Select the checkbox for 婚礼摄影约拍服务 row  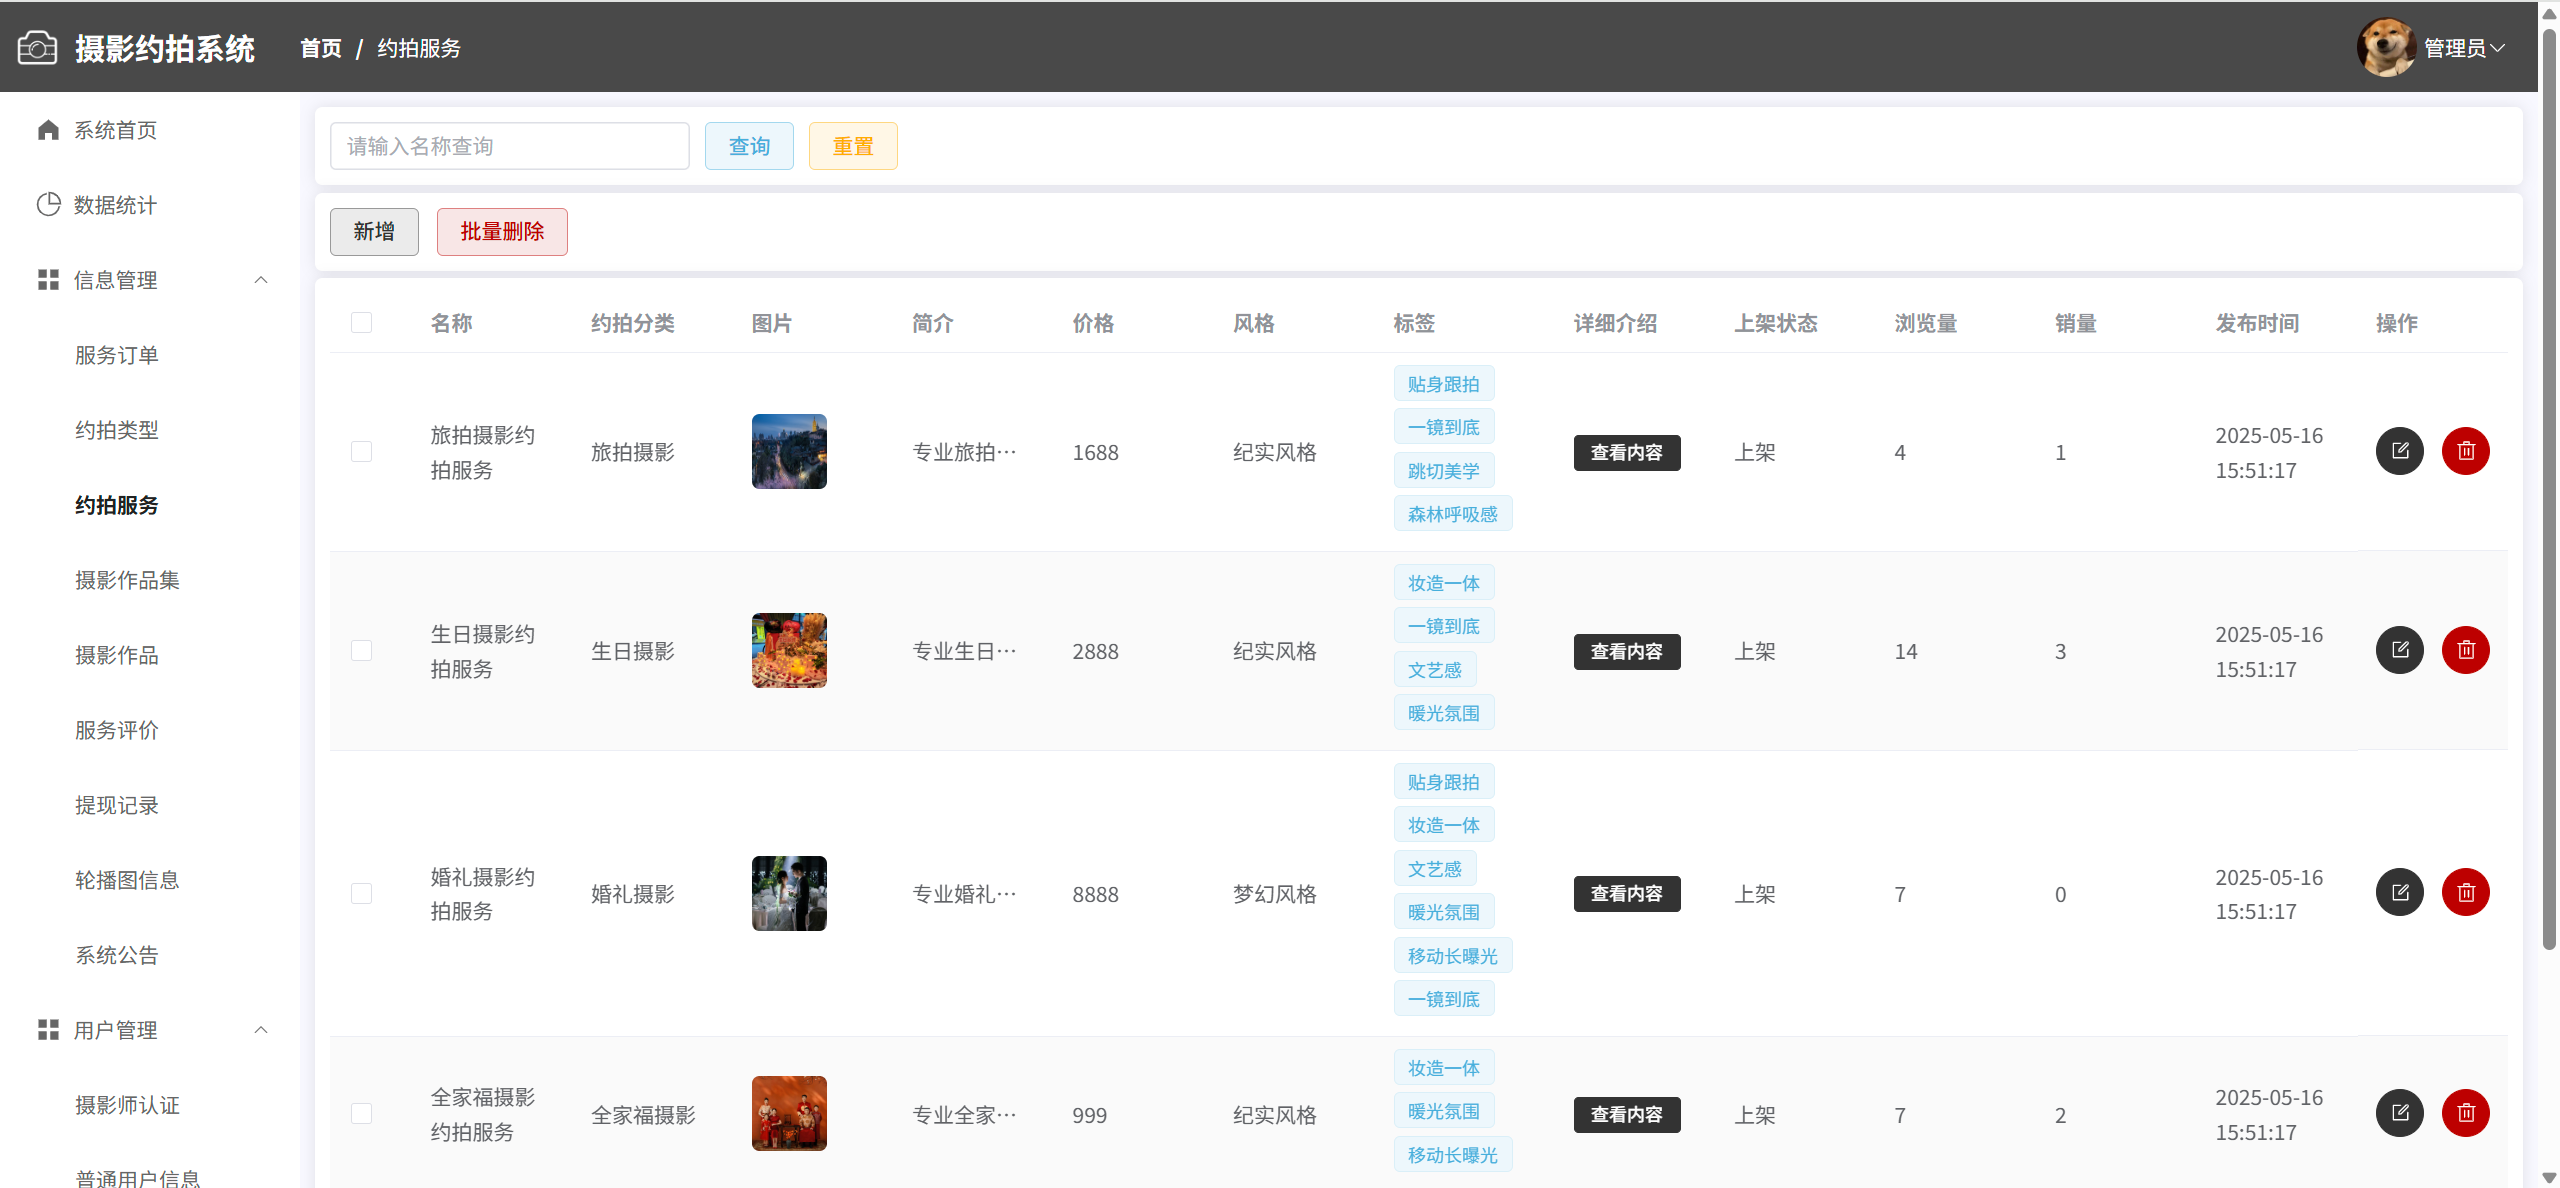(361, 893)
